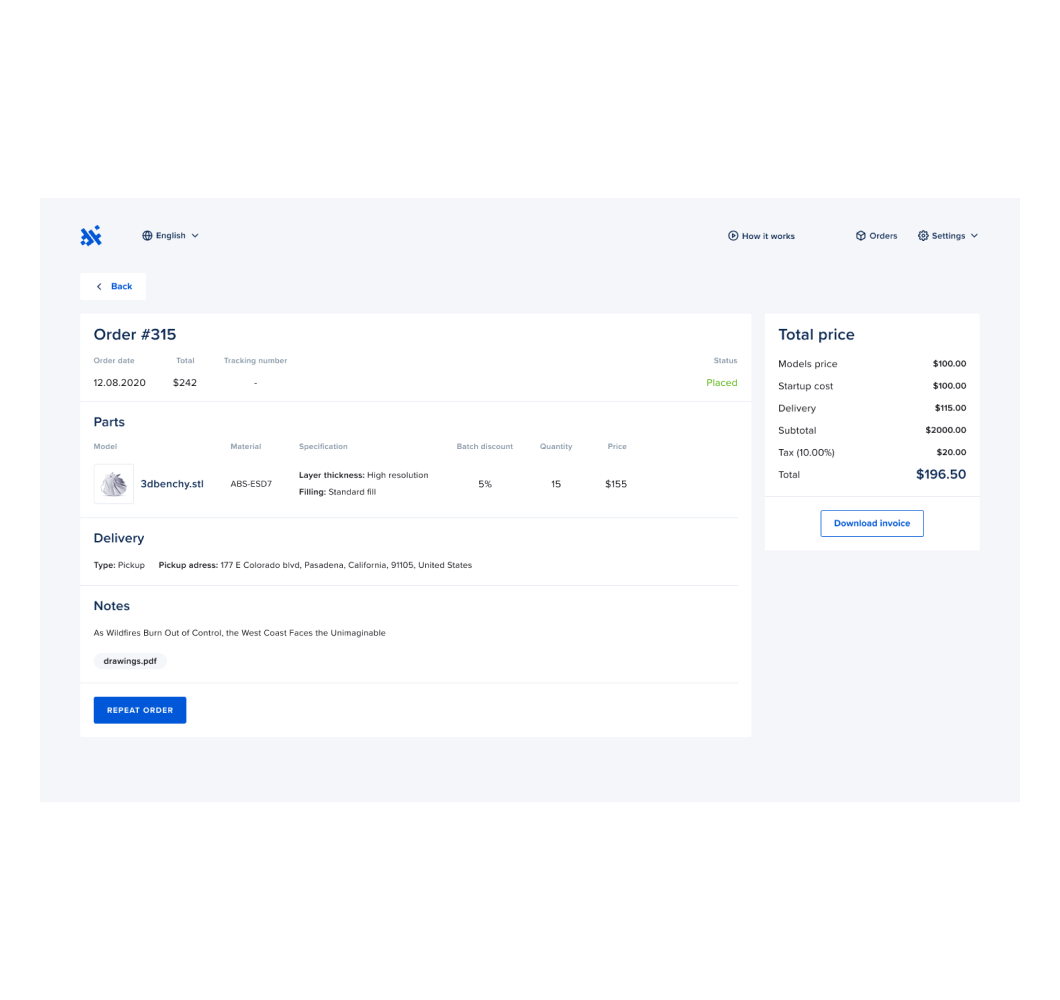Open the English language dropdown
The width and height of the screenshot is (1060, 1000).
[x=170, y=235]
